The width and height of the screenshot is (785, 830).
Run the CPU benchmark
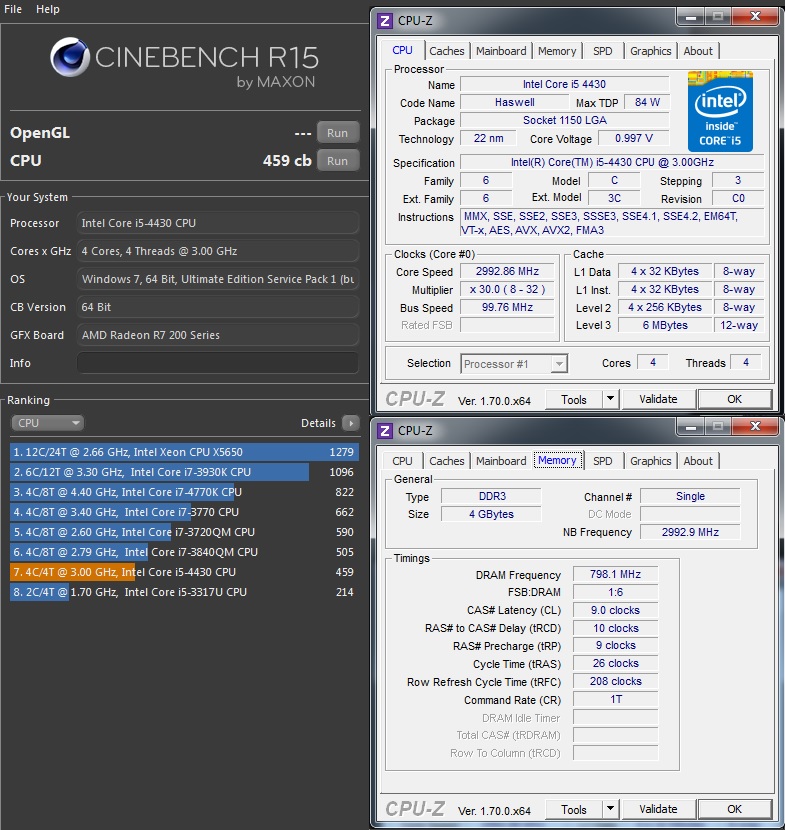337,161
